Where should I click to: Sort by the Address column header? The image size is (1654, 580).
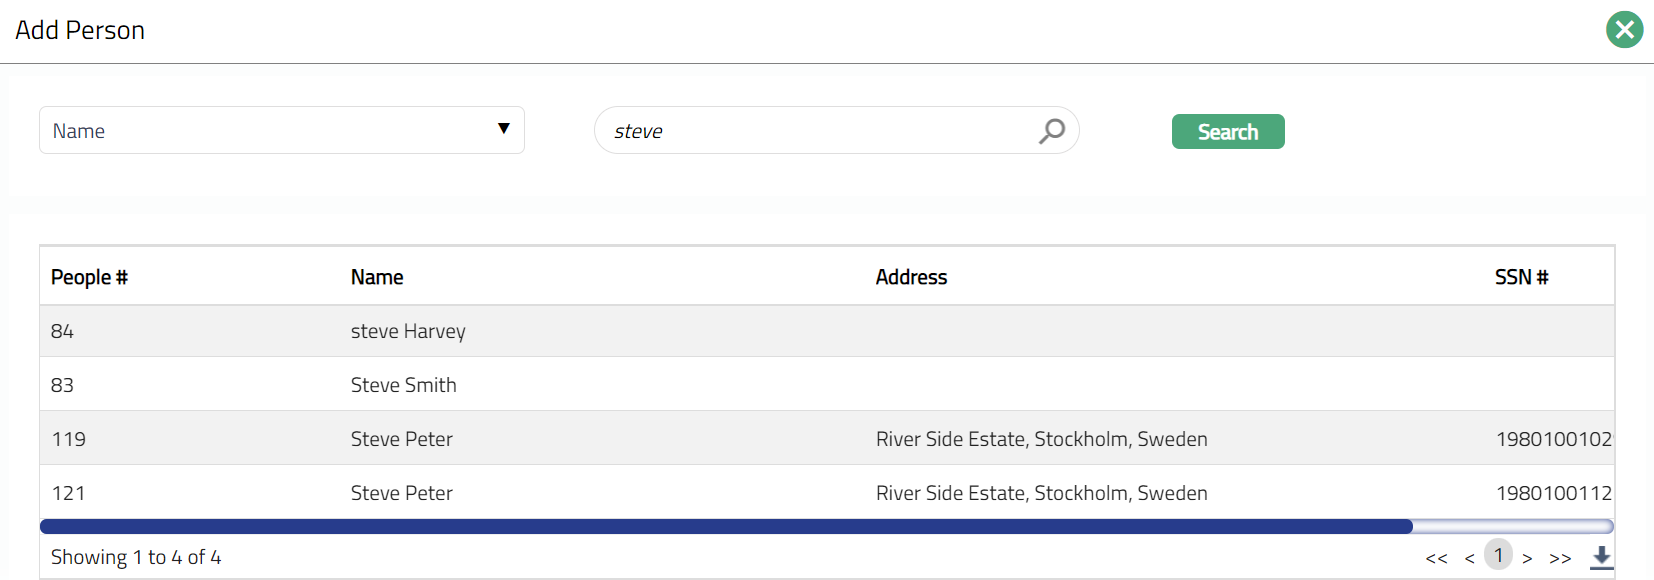911,277
